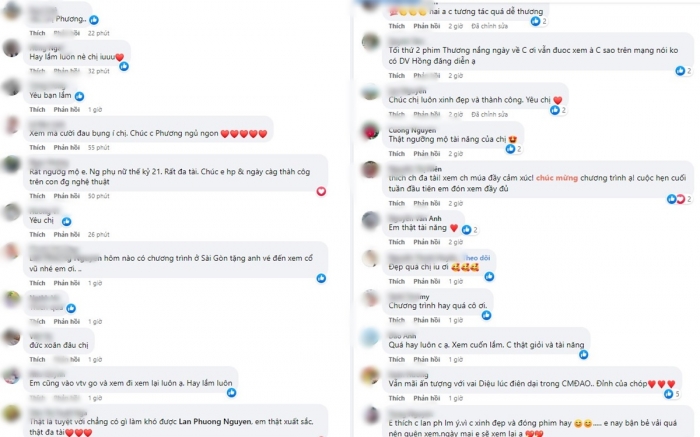The height and width of the screenshot is (437, 700).
Task: Click Phản hồi under 'Yêu bạn lắm' comment
Action: (67, 109)
